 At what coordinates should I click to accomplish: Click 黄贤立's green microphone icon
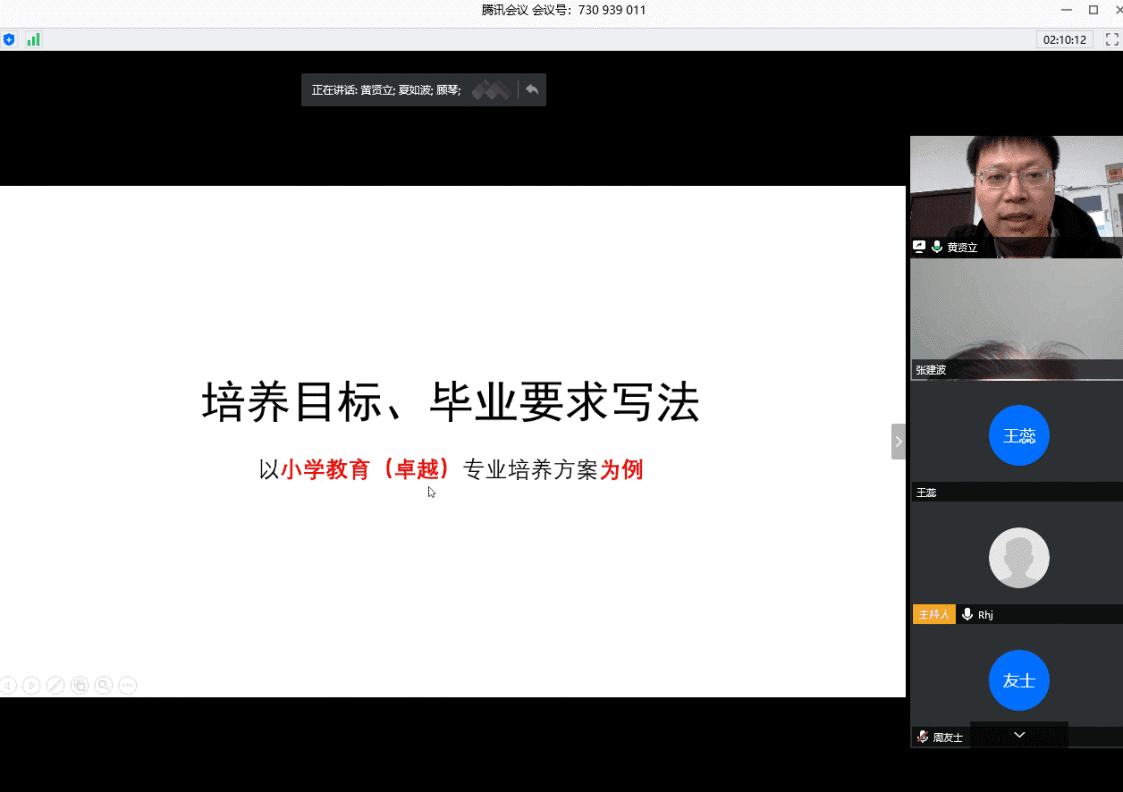[937, 247]
